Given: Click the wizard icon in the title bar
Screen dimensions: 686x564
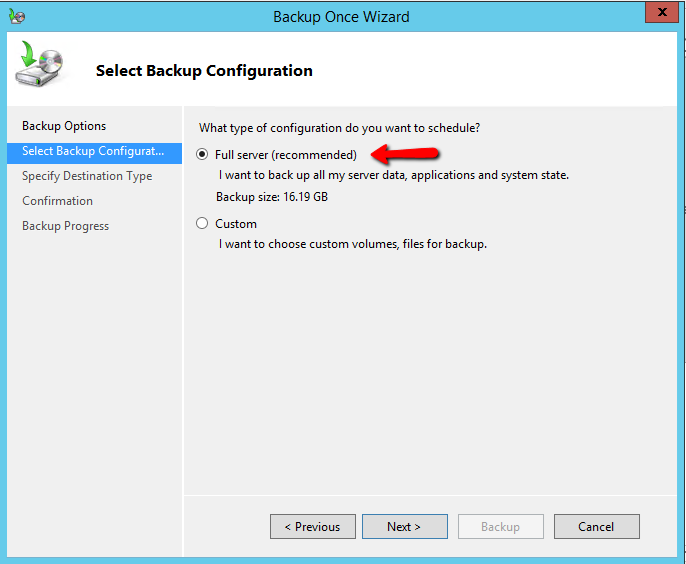Looking at the screenshot, I should click(17, 17).
